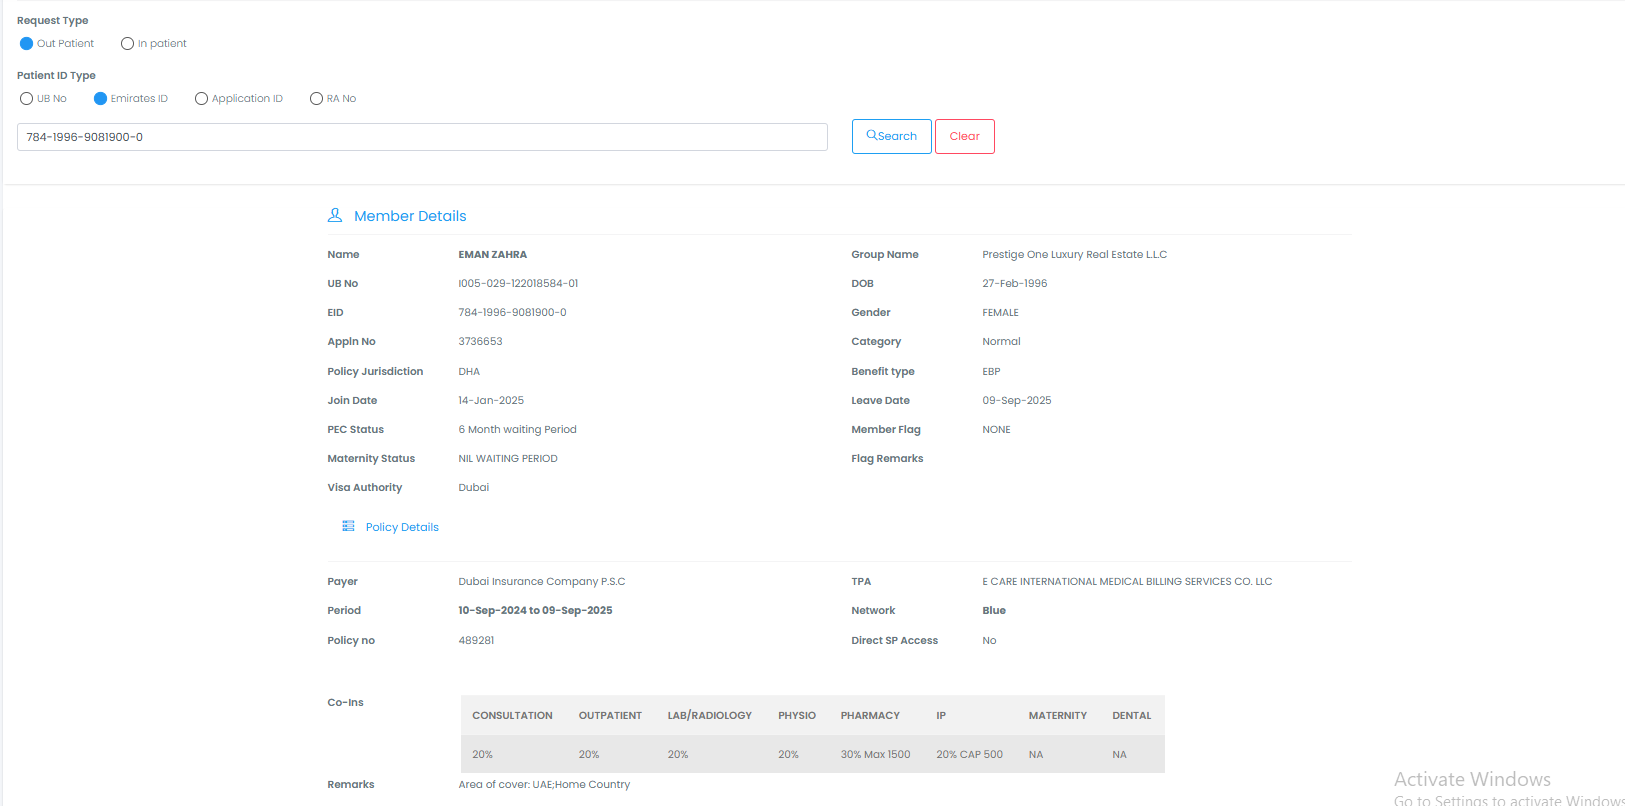Choose Application ID as patient ID type
Screen dimensions: 1625x806
point(201,99)
